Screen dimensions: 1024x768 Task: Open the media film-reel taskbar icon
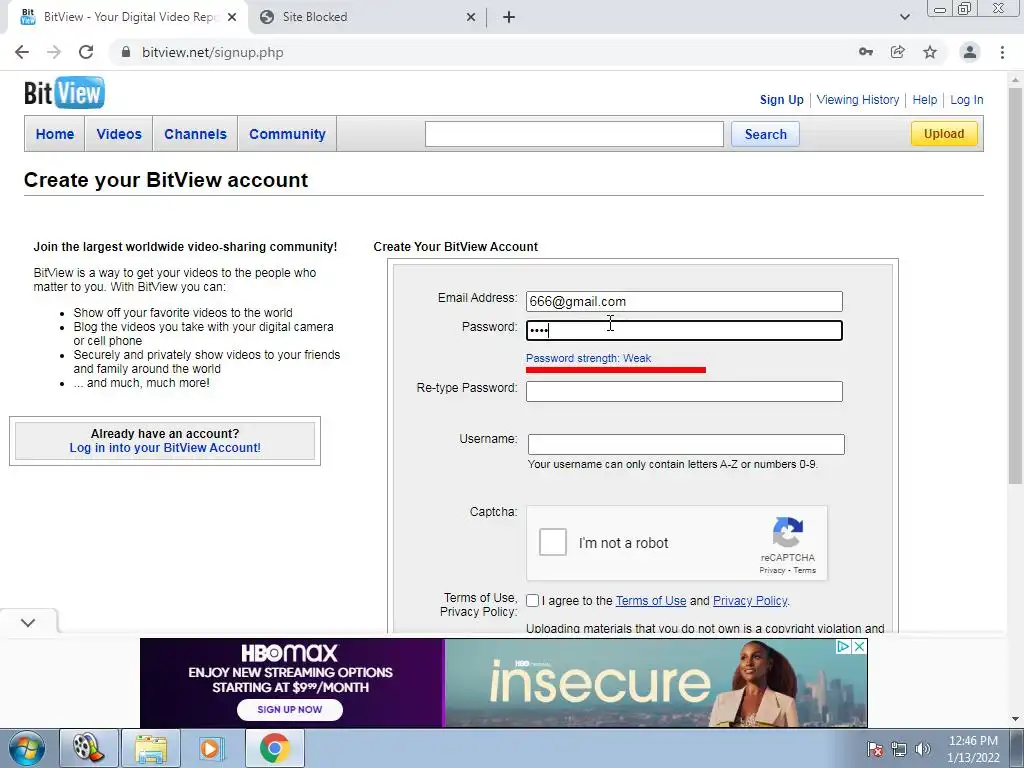coord(89,748)
